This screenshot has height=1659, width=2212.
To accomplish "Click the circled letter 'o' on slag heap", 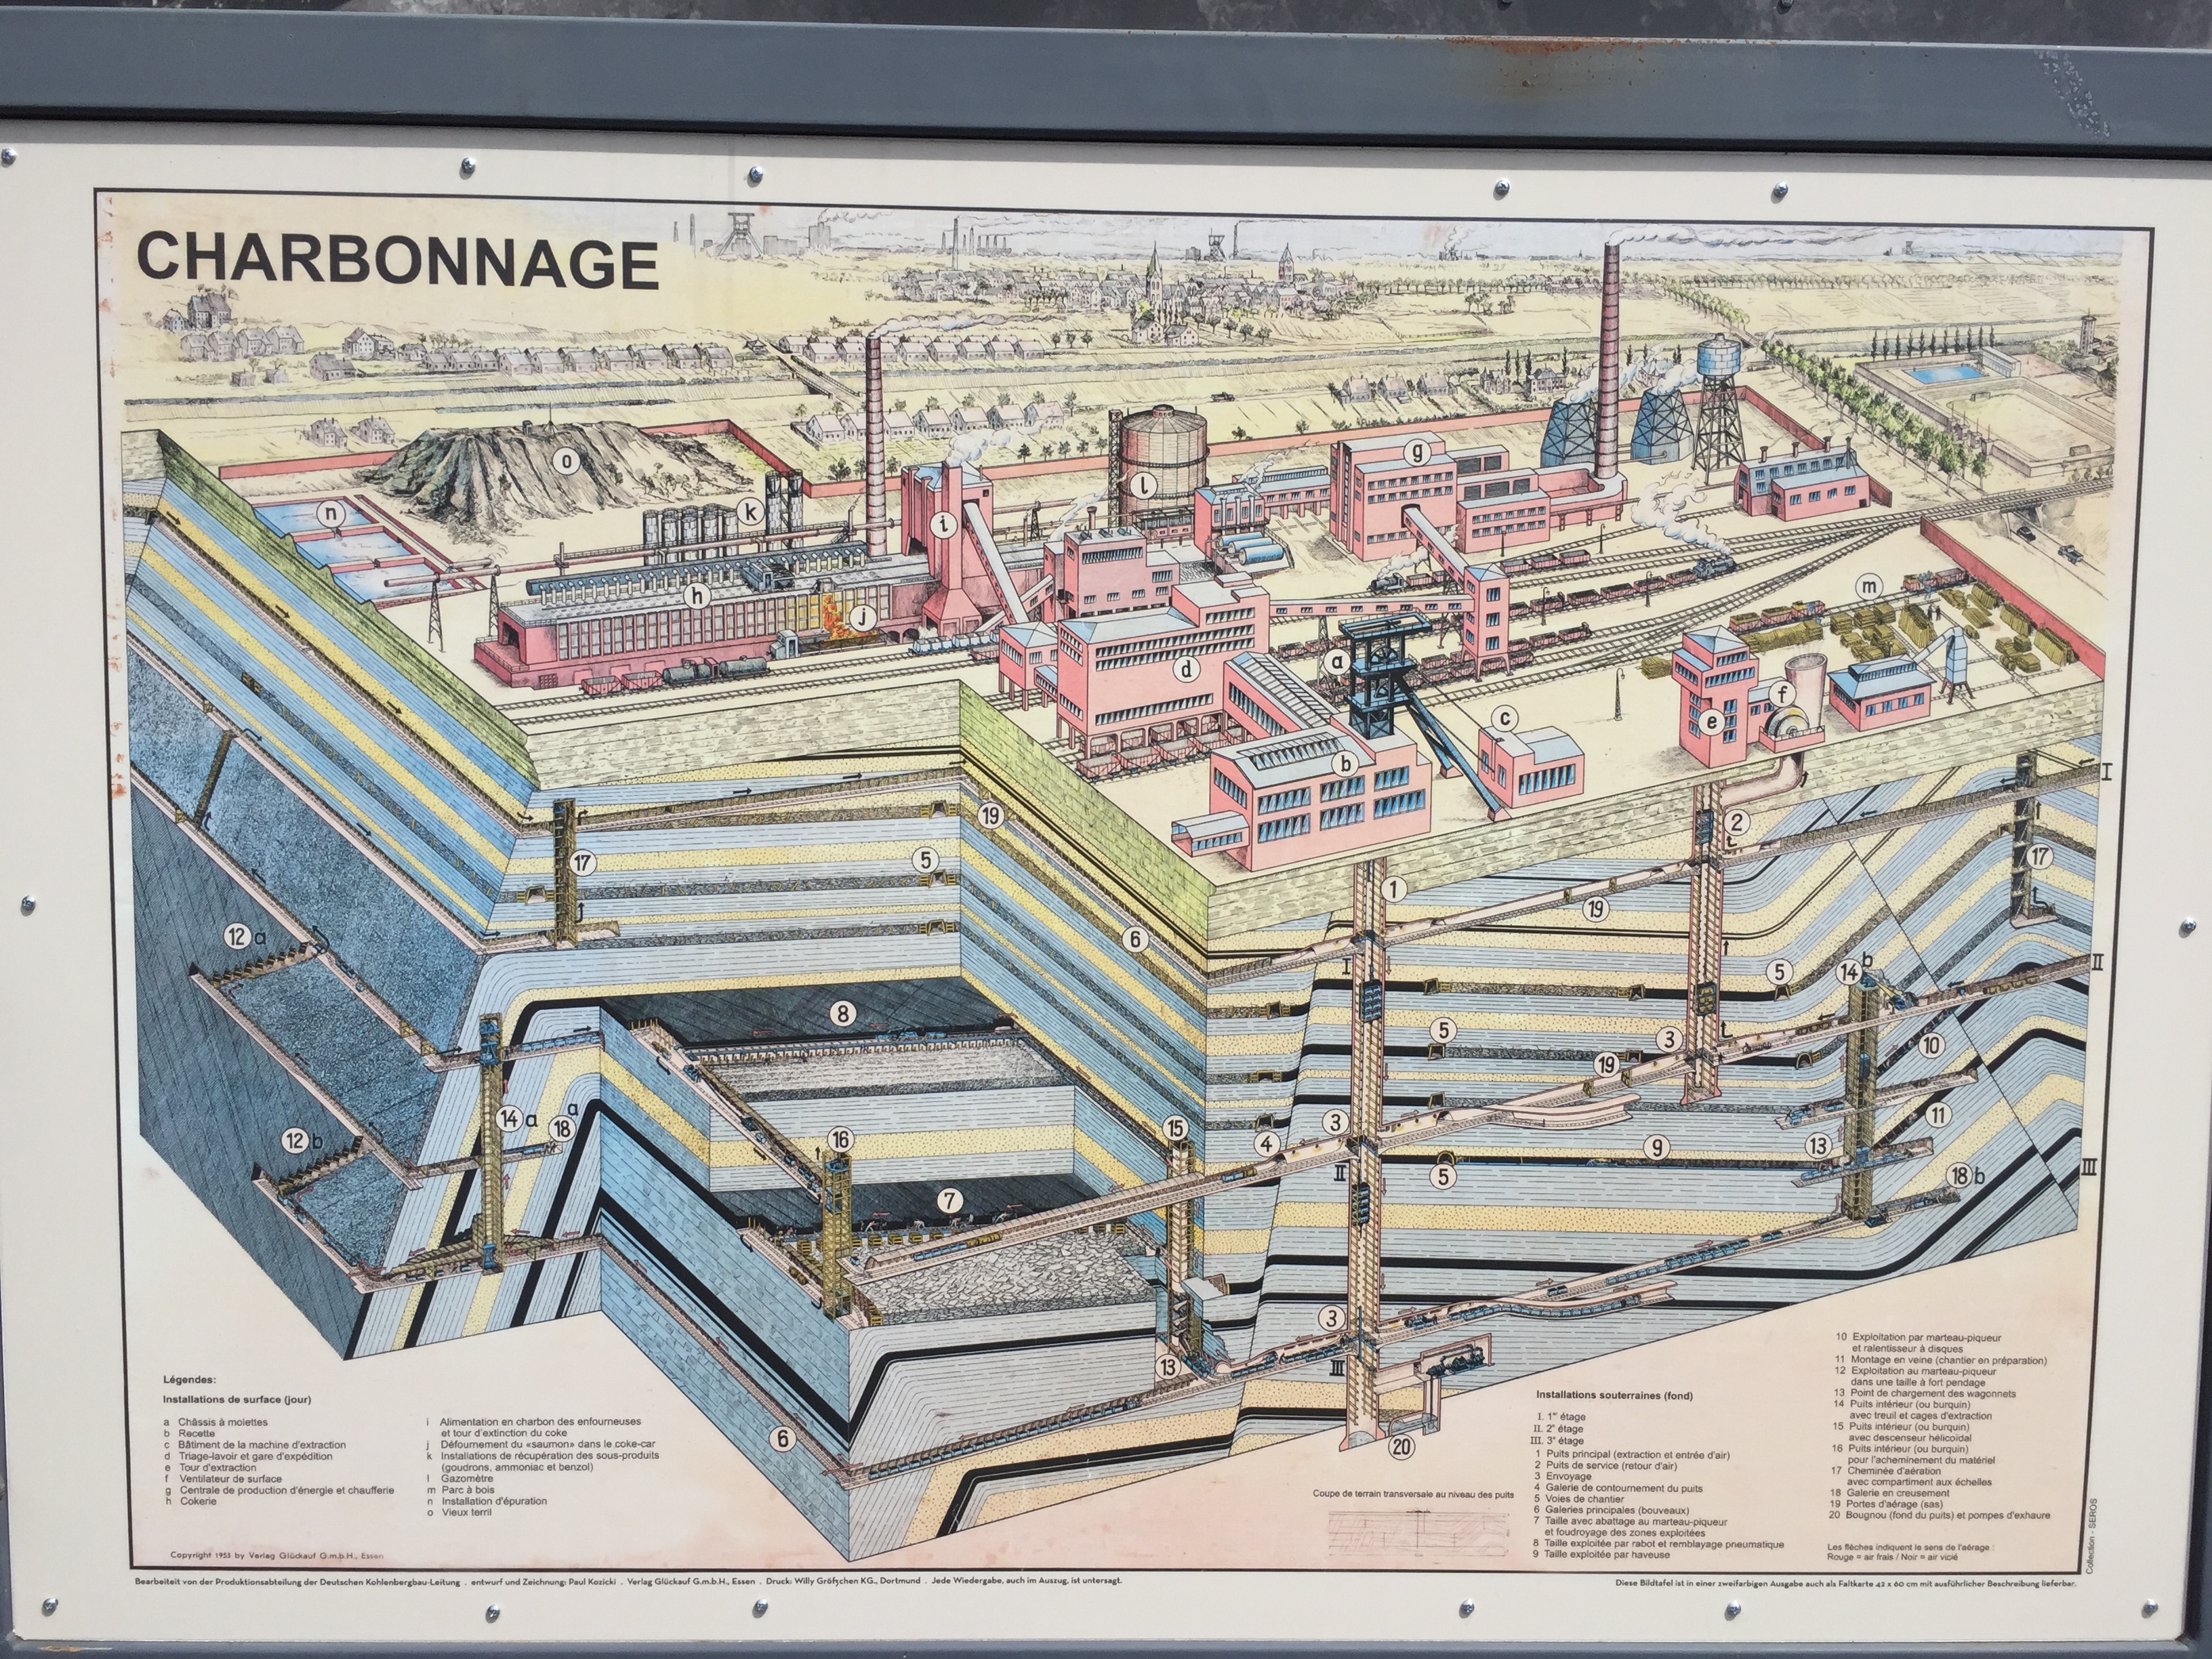I will pyautogui.click(x=567, y=461).
